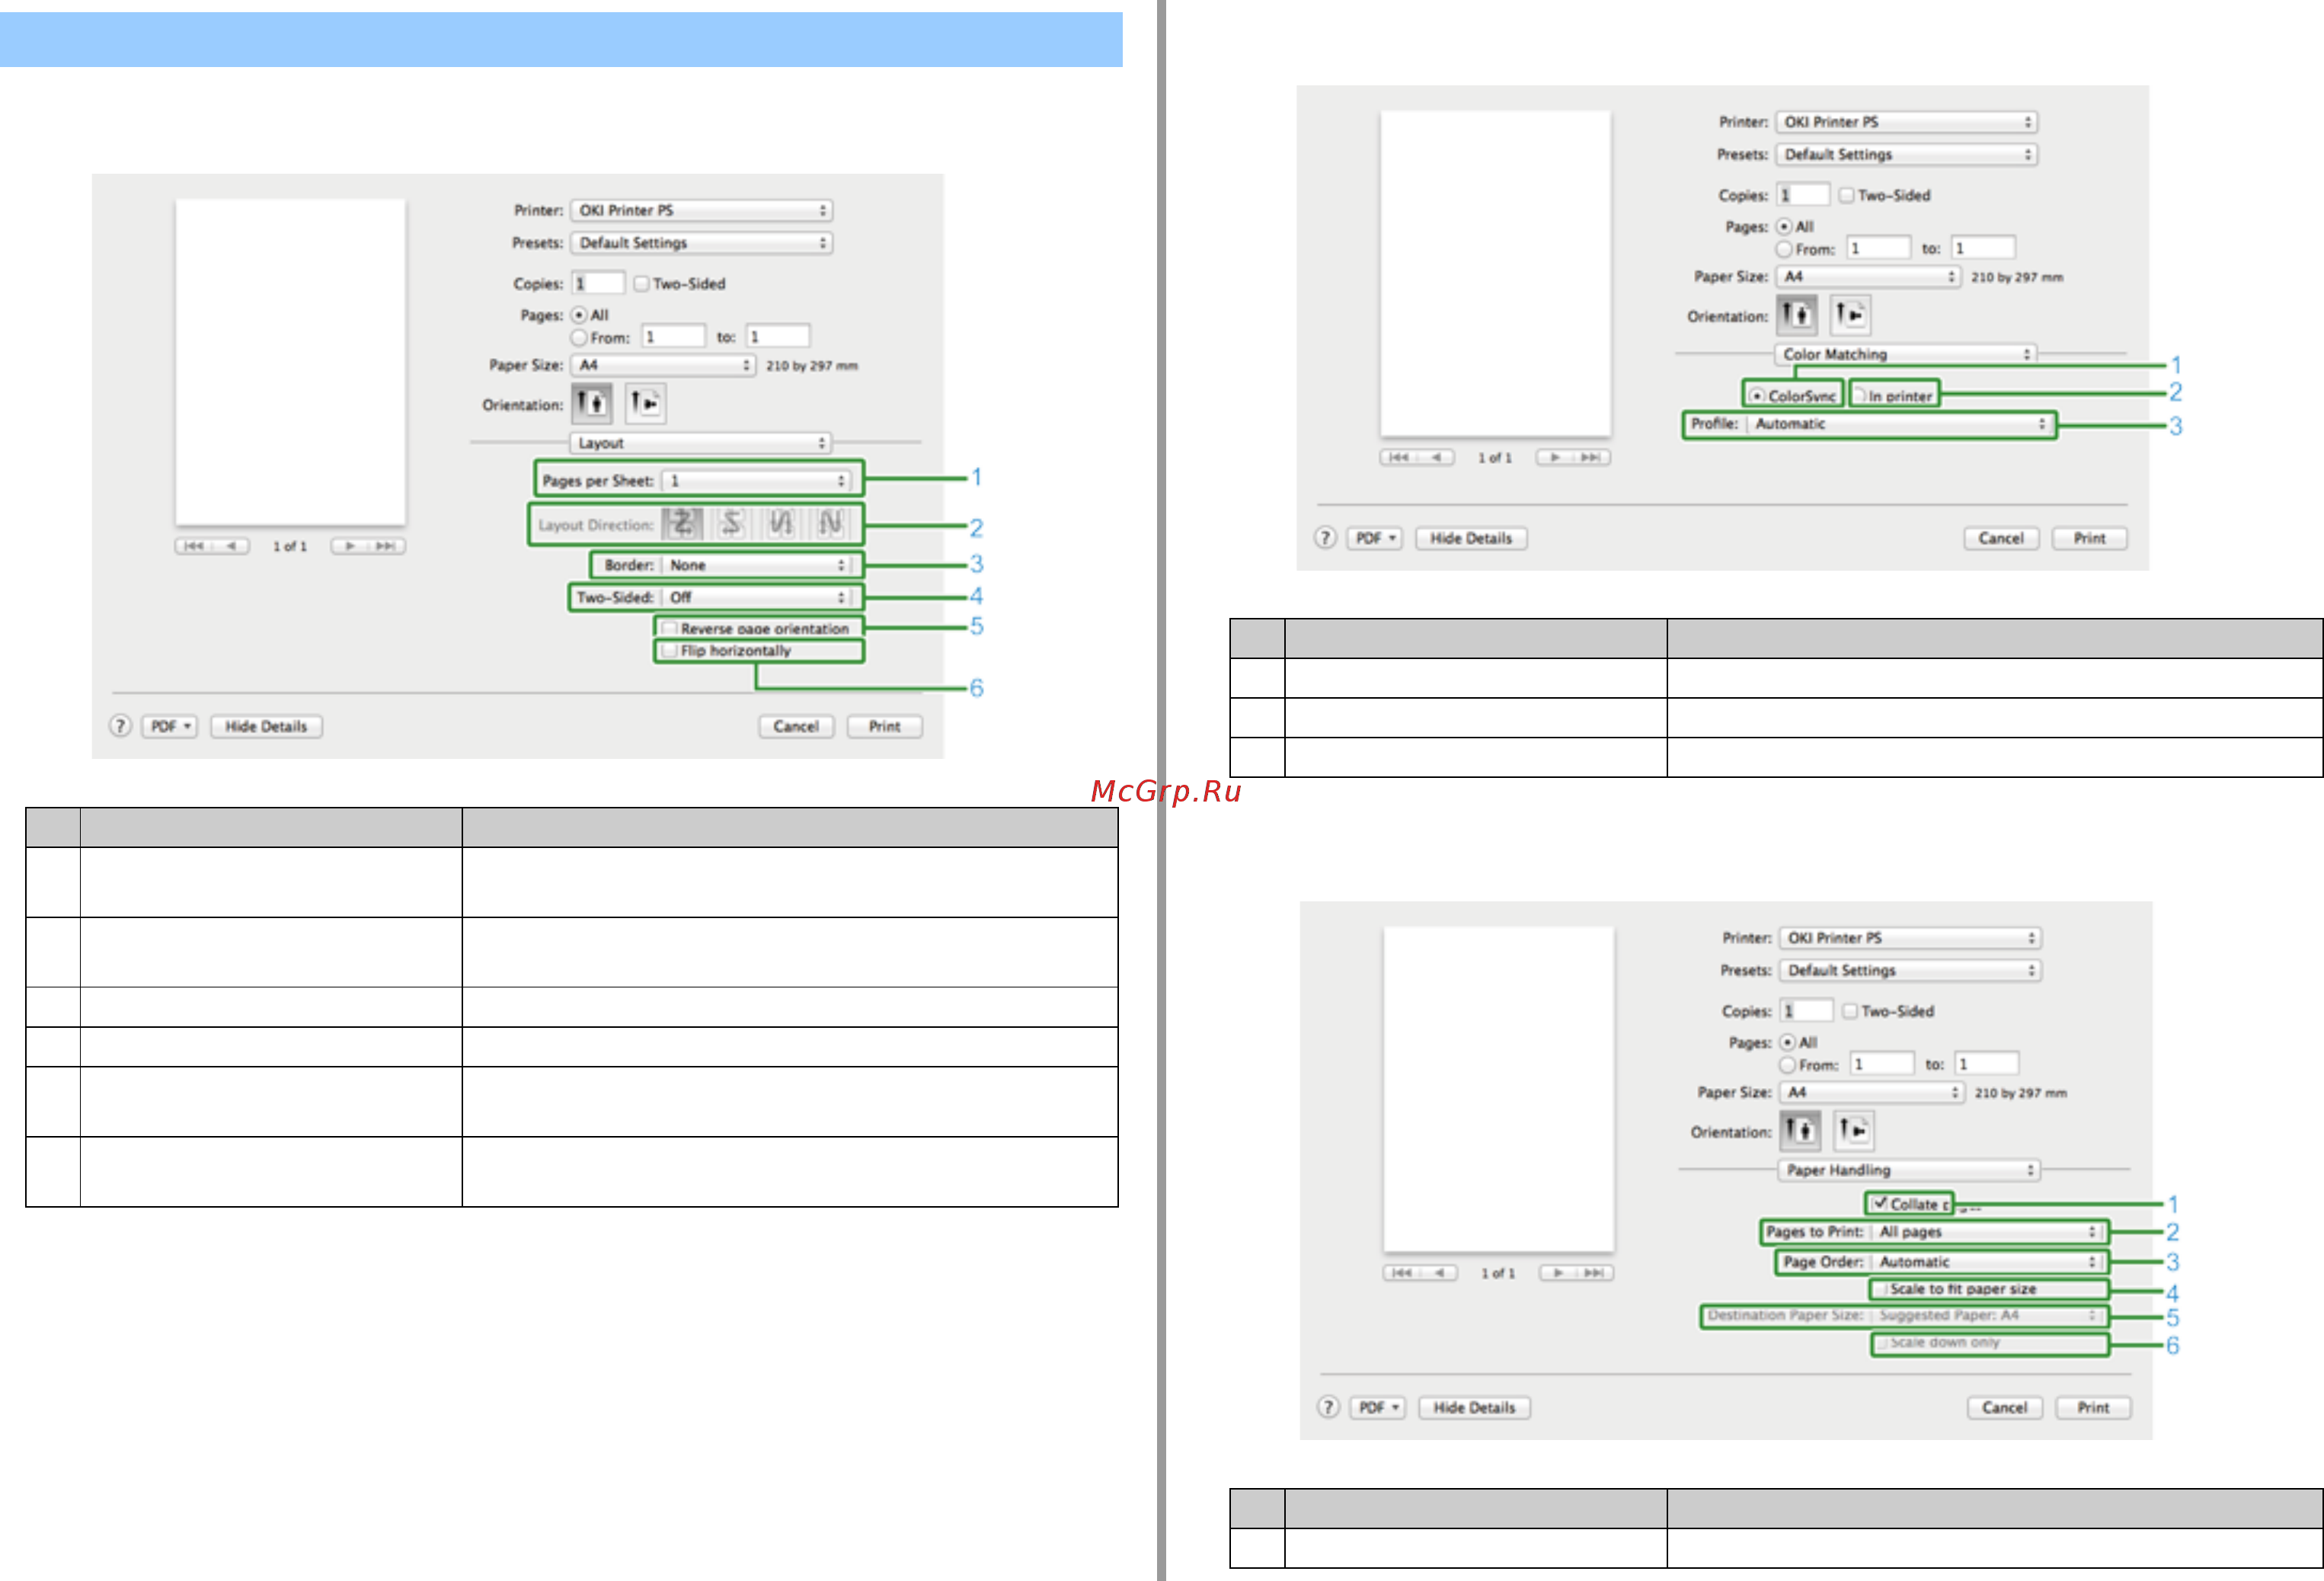Viewport: 2324px width, 1581px height.
Task: Select portrait orientation in the Layout dialog
Action: 591,403
